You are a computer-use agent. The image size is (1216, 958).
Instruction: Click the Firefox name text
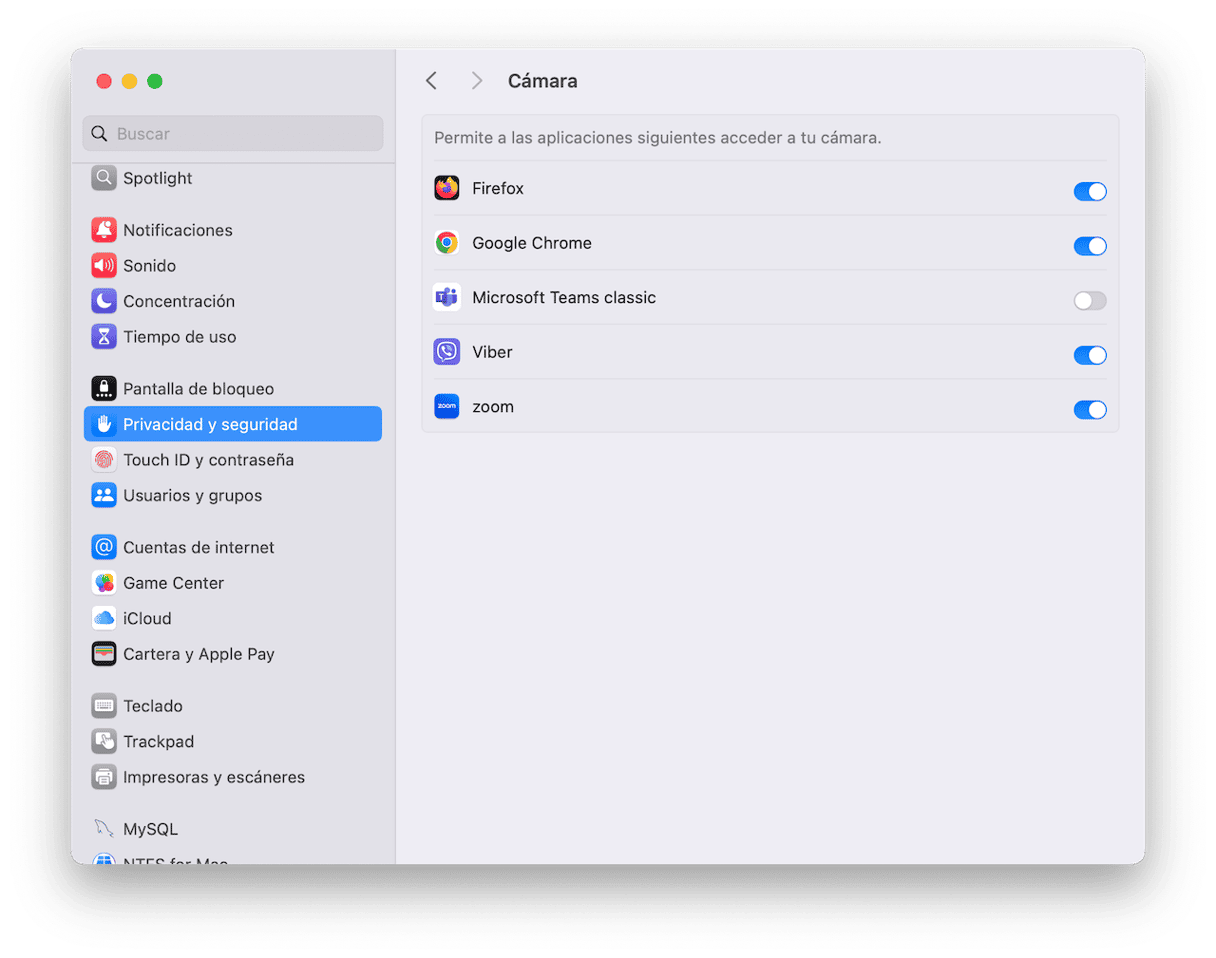(498, 188)
